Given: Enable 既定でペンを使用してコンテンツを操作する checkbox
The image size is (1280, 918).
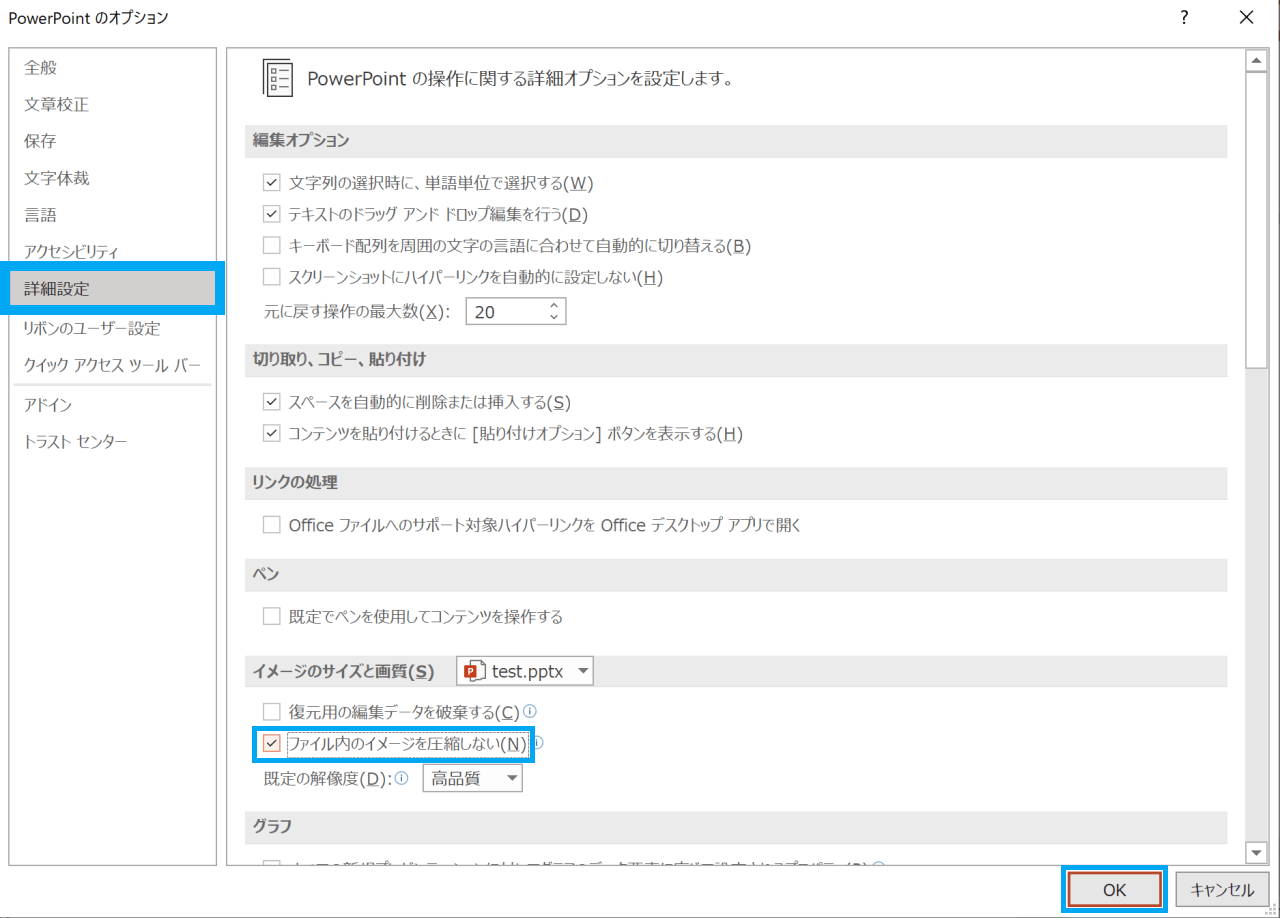Looking at the screenshot, I should [x=271, y=616].
